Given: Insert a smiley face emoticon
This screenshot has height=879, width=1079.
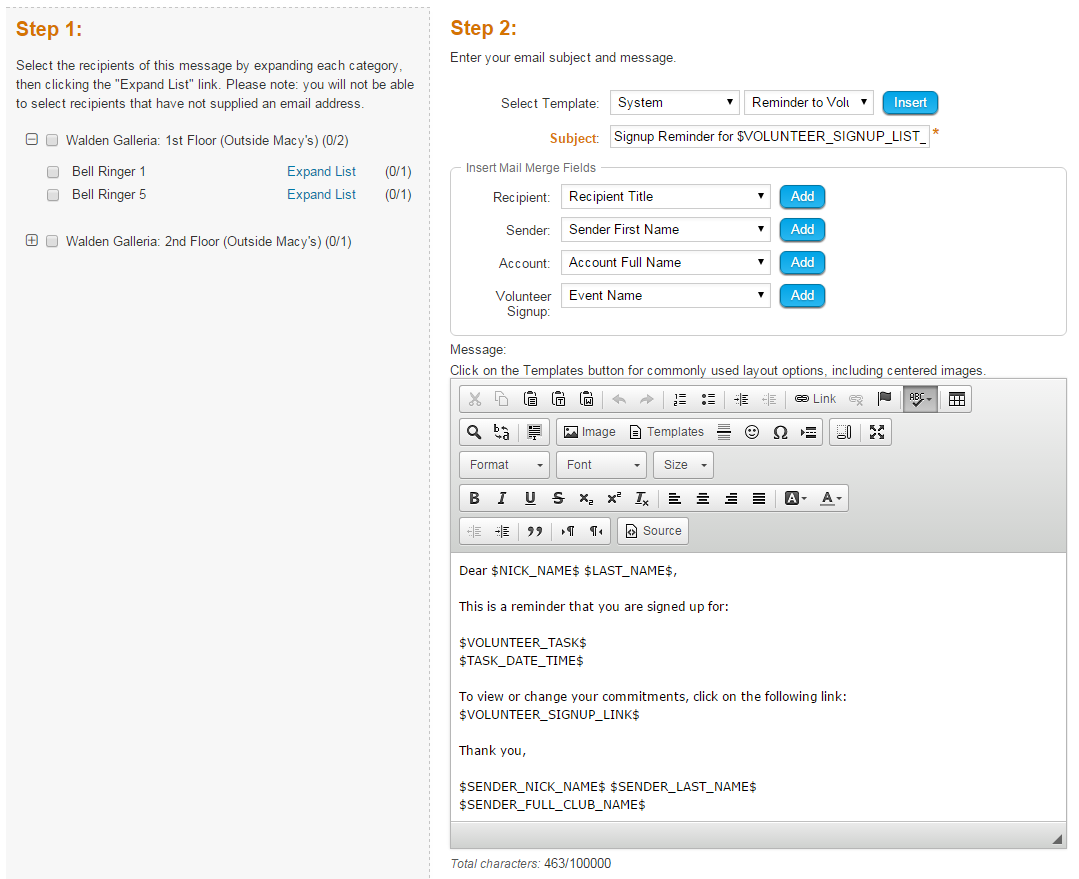Looking at the screenshot, I should [752, 432].
